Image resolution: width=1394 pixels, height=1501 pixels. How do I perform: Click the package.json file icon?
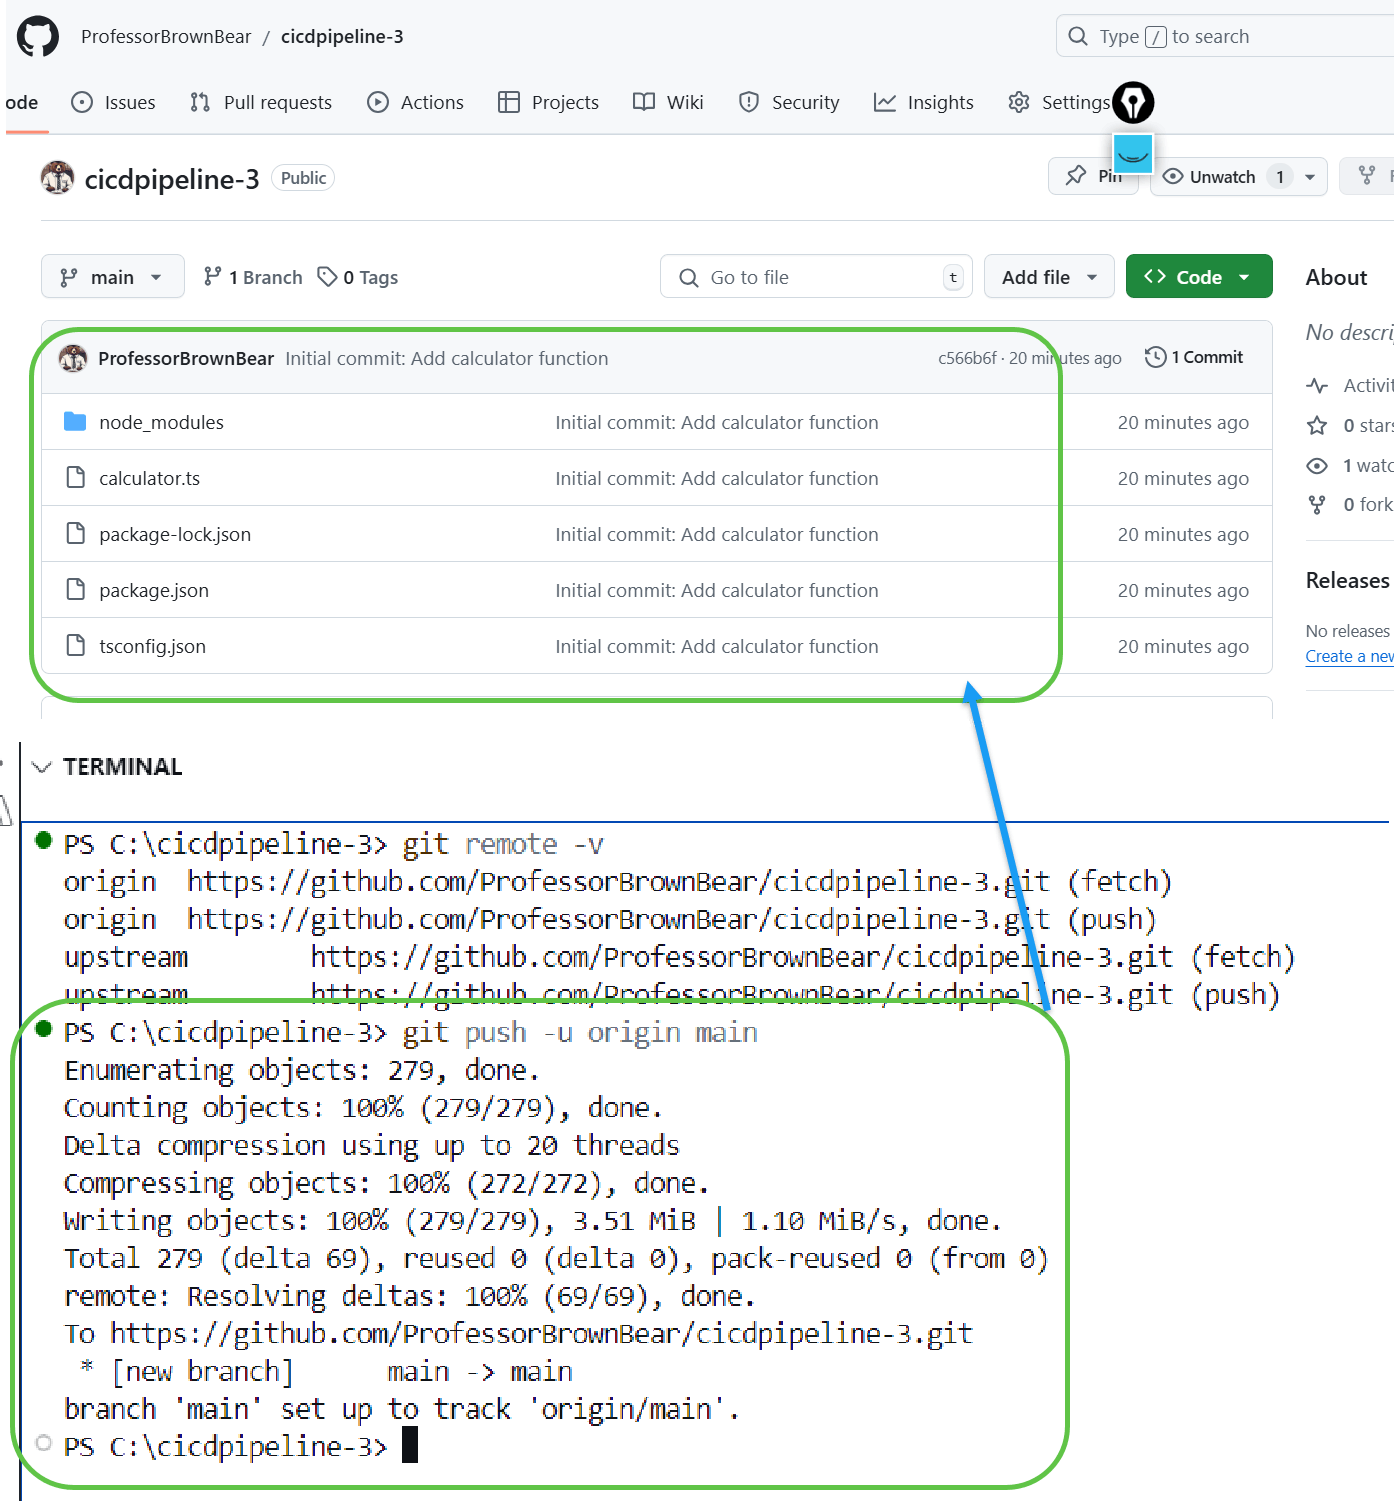tap(75, 590)
